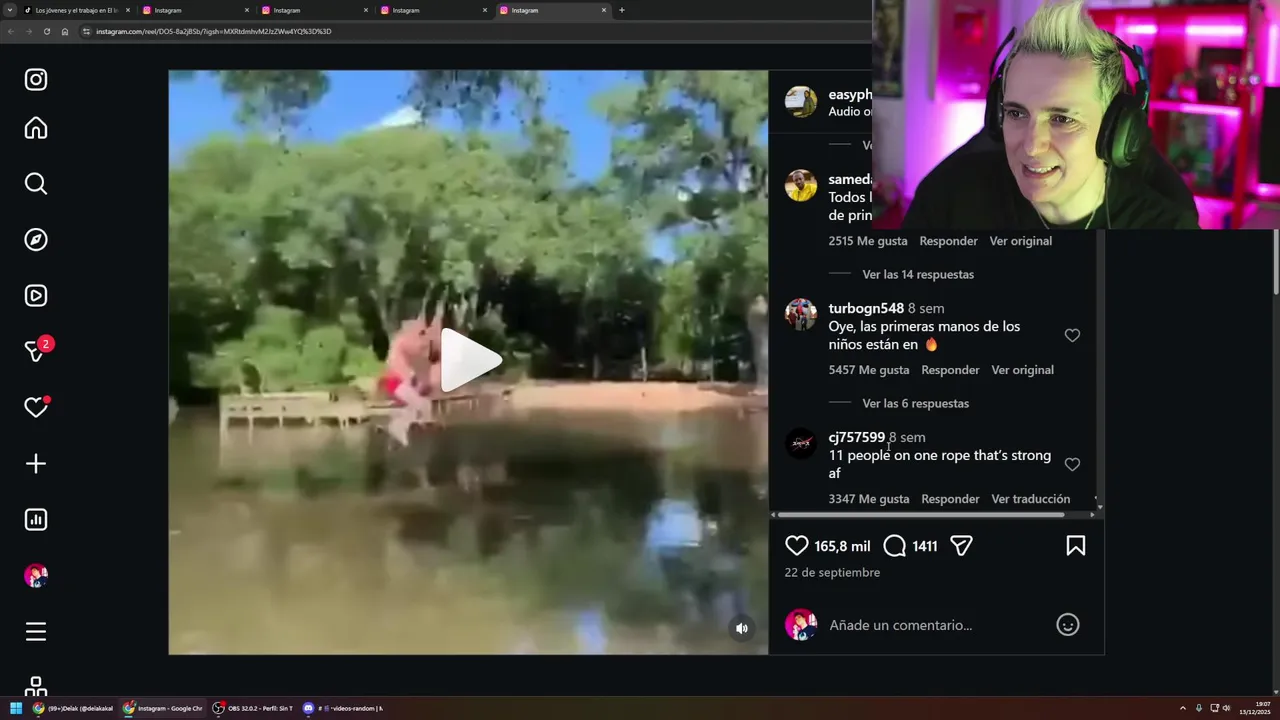1280x720 pixels.
Task: Open the dashboard chart icon in sidebar
Action: (36, 519)
